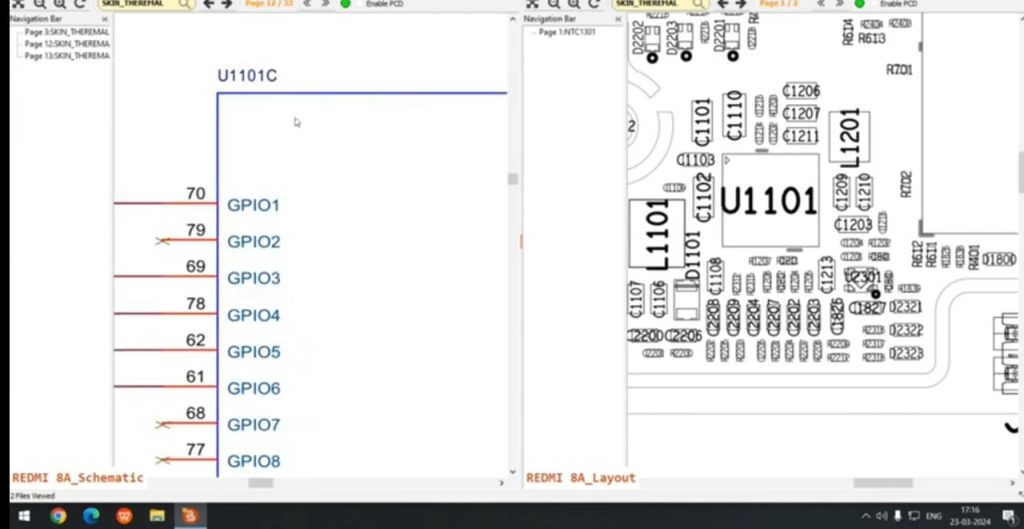This screenshot has height=529, width=1024.
Task: Switch to the REDMI 8A_Layout tab
Action: (580, 478)
